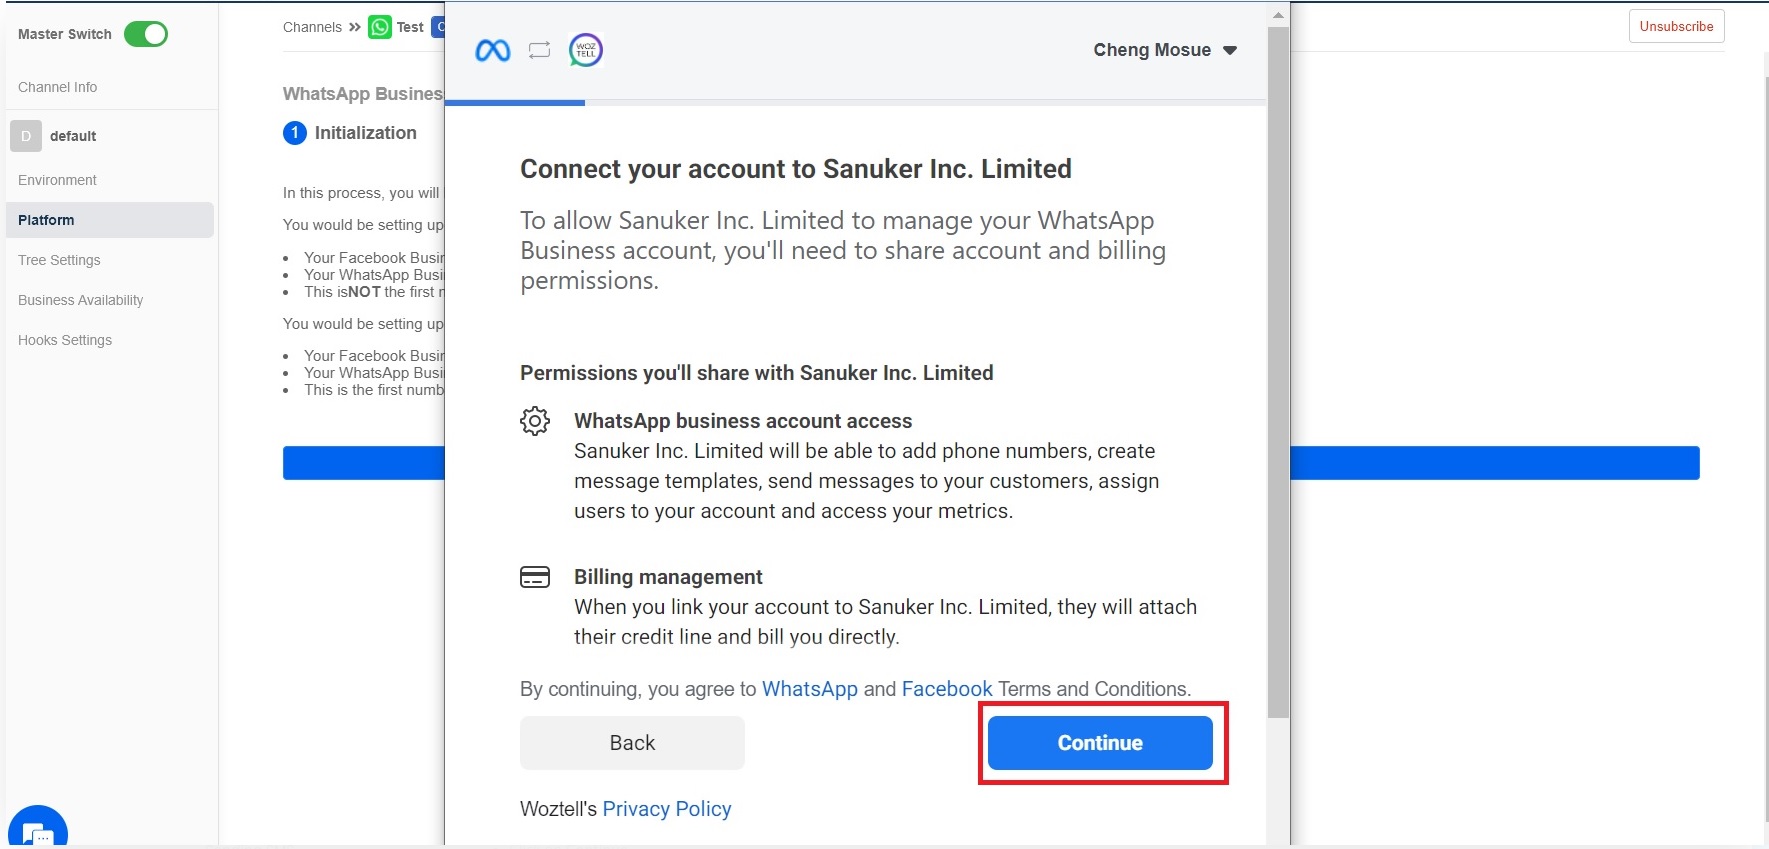
Task: Click the WhatsApp channel icon in breadcrumb
Action: coord(380,27)
